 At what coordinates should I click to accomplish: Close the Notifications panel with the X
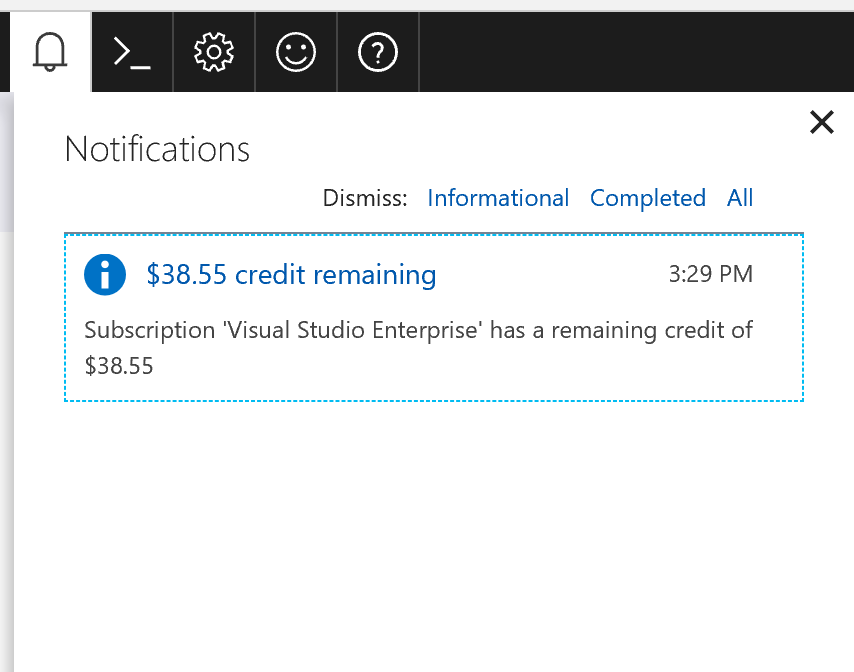[x=821, y=122]
